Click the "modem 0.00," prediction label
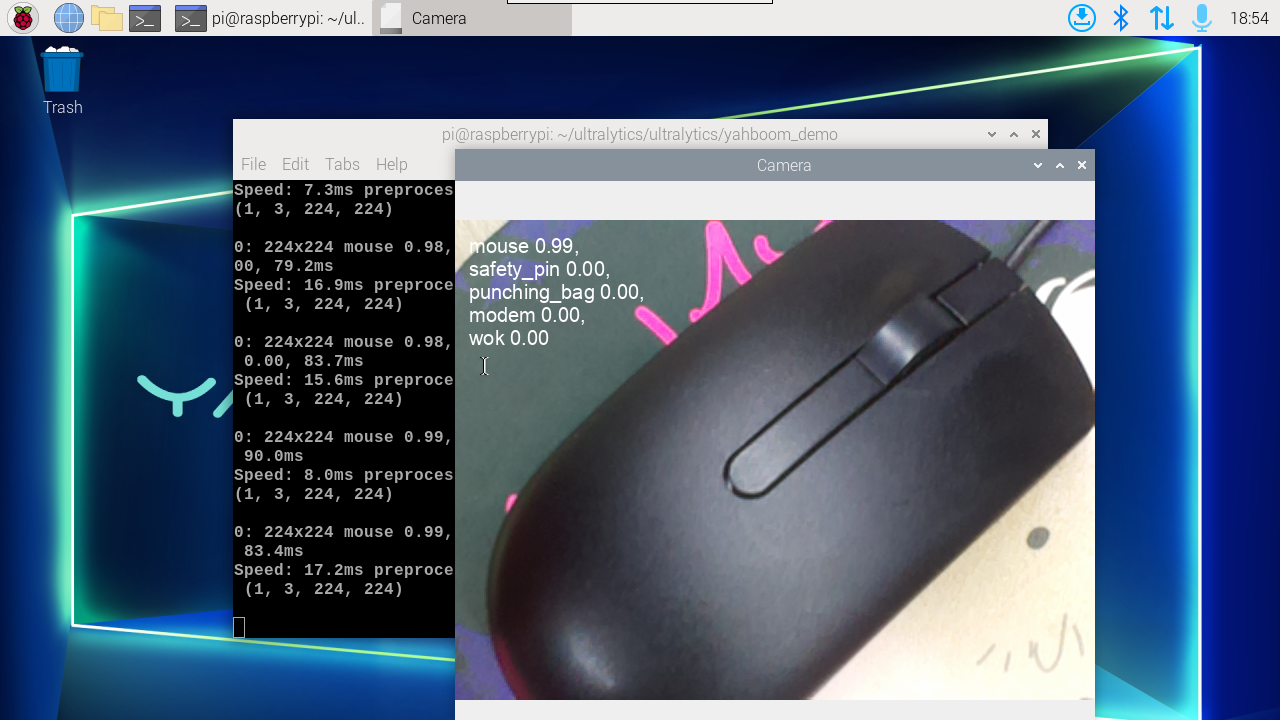 coord(527,315)
